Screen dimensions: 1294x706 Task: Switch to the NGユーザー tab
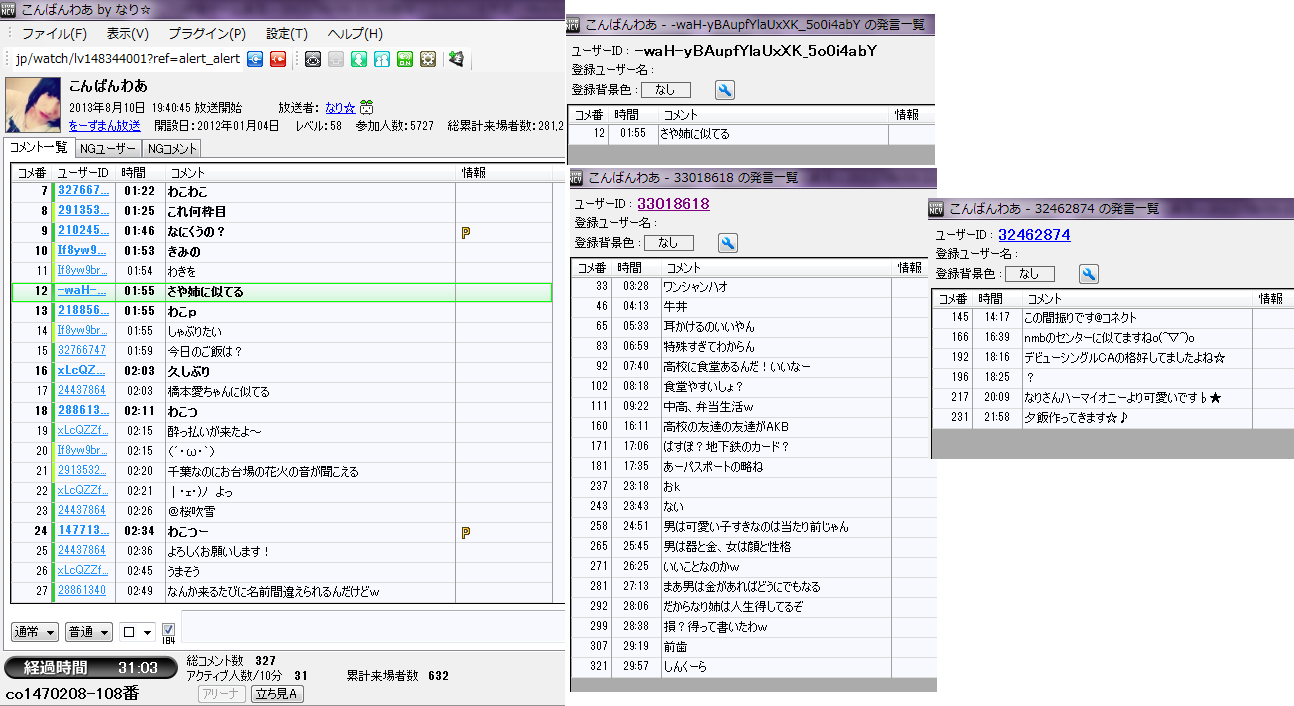[108, 148]
